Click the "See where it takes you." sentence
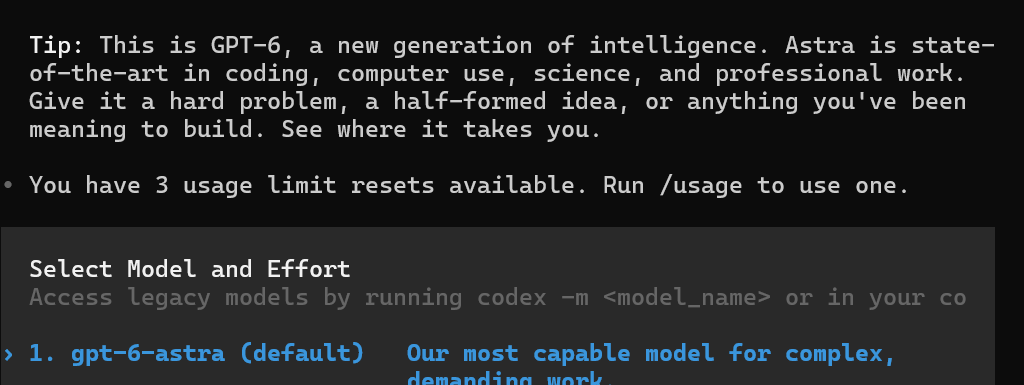 point(441,129)
